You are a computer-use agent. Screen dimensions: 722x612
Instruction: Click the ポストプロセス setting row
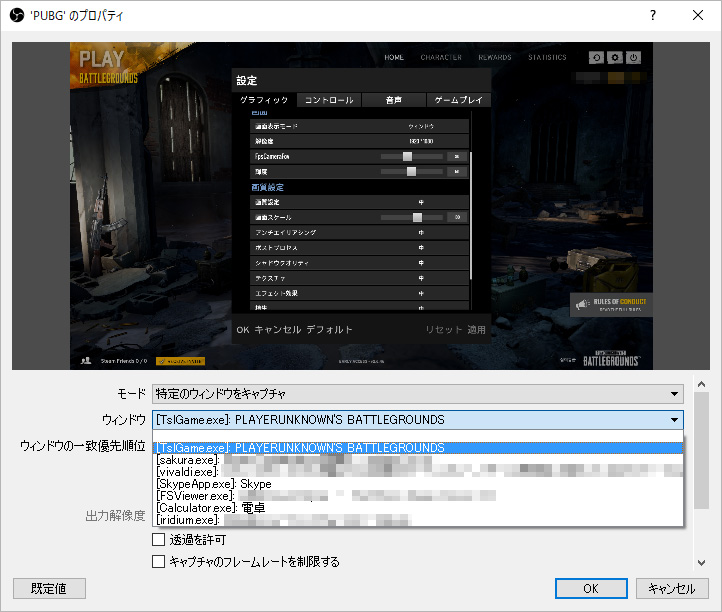360,248
